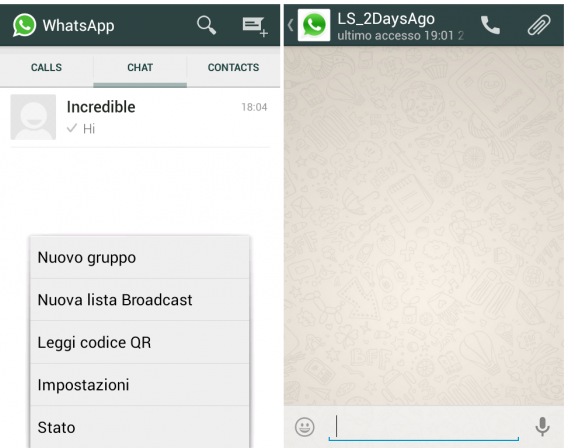Open search with the magnifier icon

(x=206, y=25)
